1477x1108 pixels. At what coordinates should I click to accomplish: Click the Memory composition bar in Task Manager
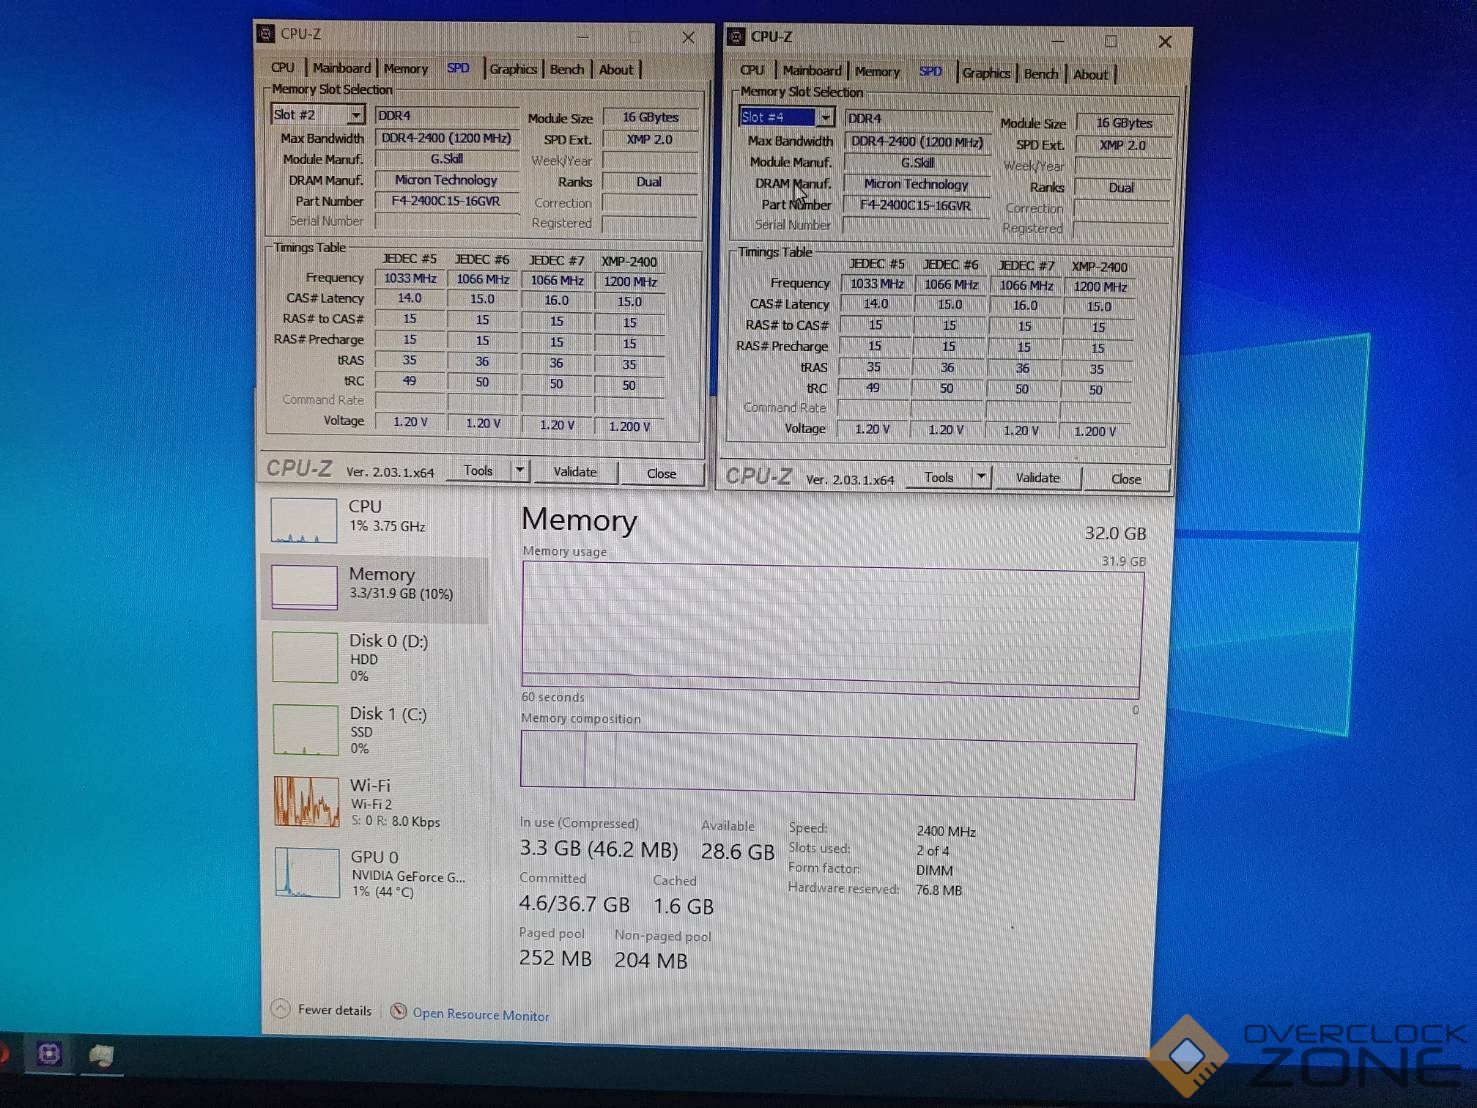coord(828,765)
